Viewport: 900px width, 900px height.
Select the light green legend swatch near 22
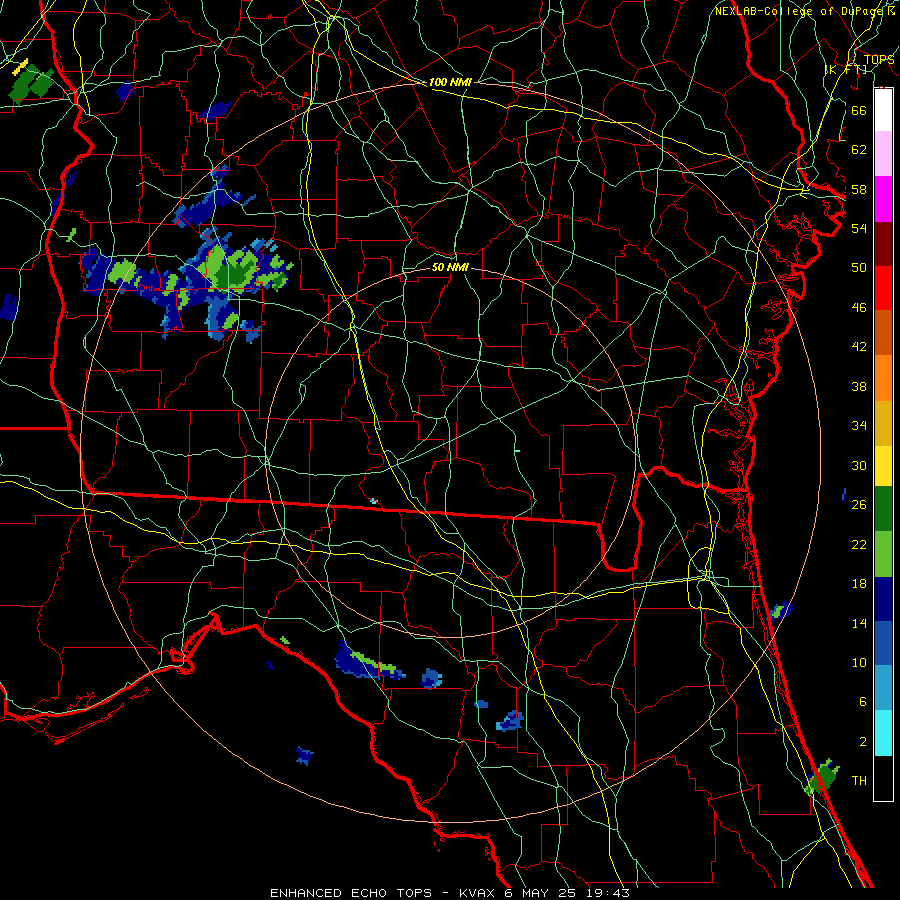pyautogui.click(x=883, y=554)
